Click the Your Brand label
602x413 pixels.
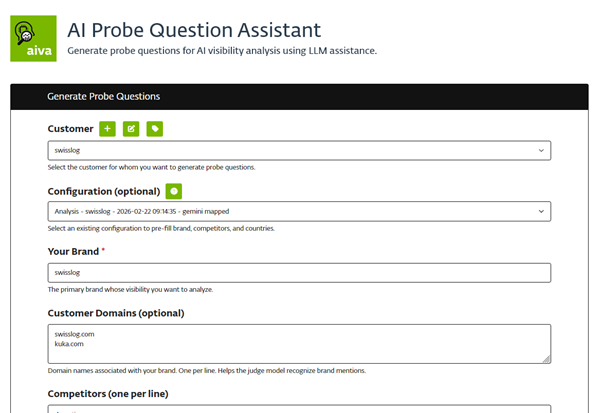[x=73, y=251]
